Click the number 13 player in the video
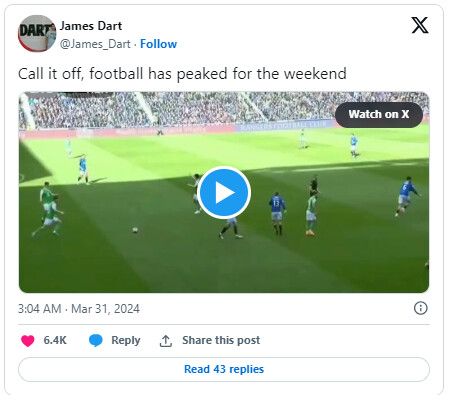Screen dimensions: 449x395 tap(277, 213)
